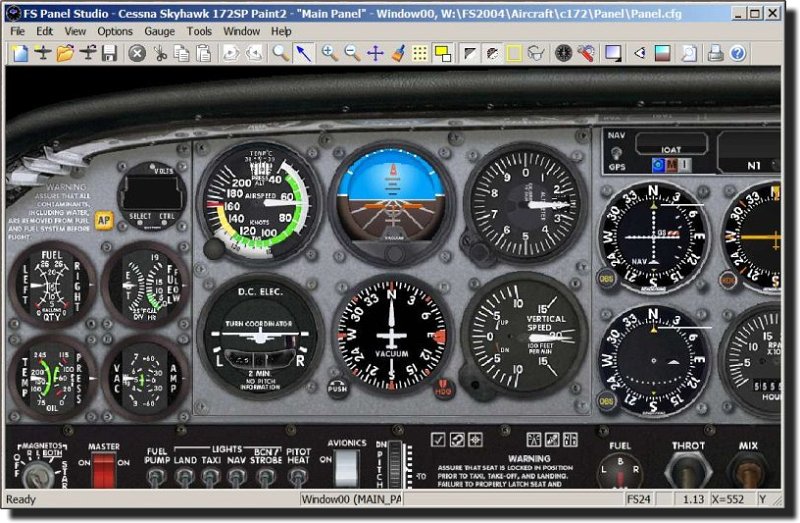Click the New document icon

pos(20,53)
